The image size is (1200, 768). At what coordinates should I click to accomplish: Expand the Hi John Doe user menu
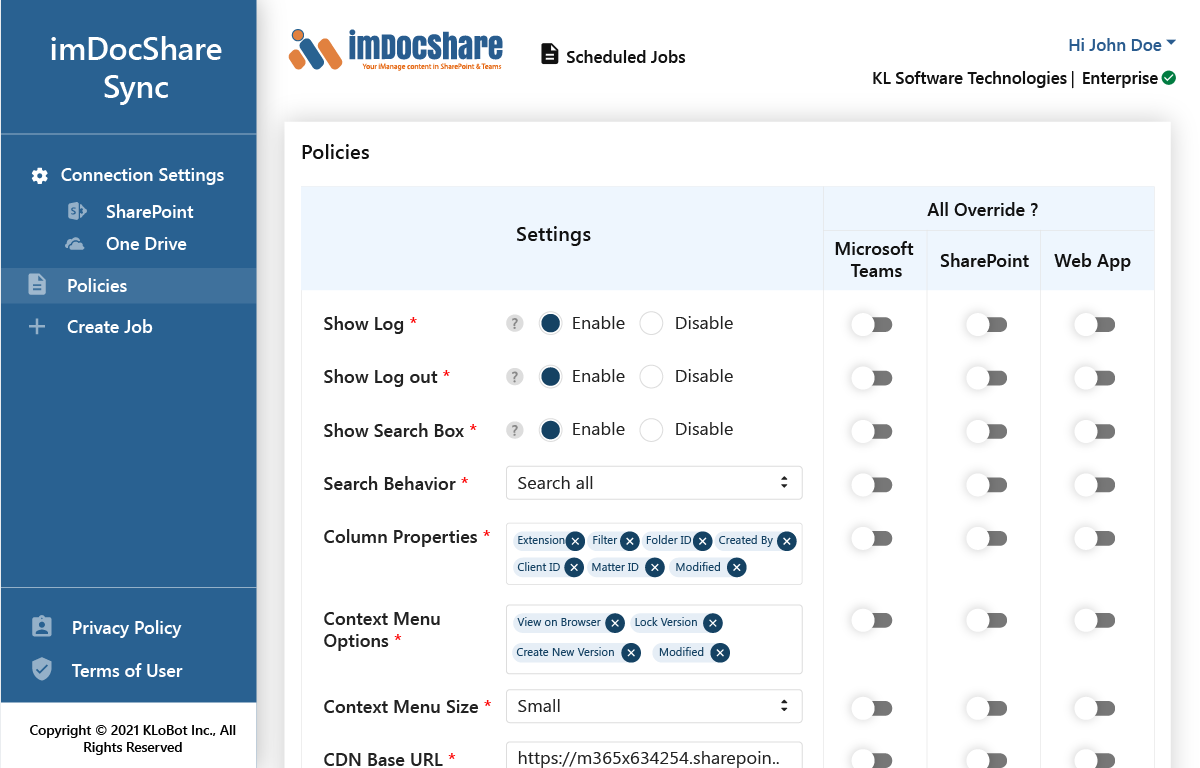pos(1122,45)
